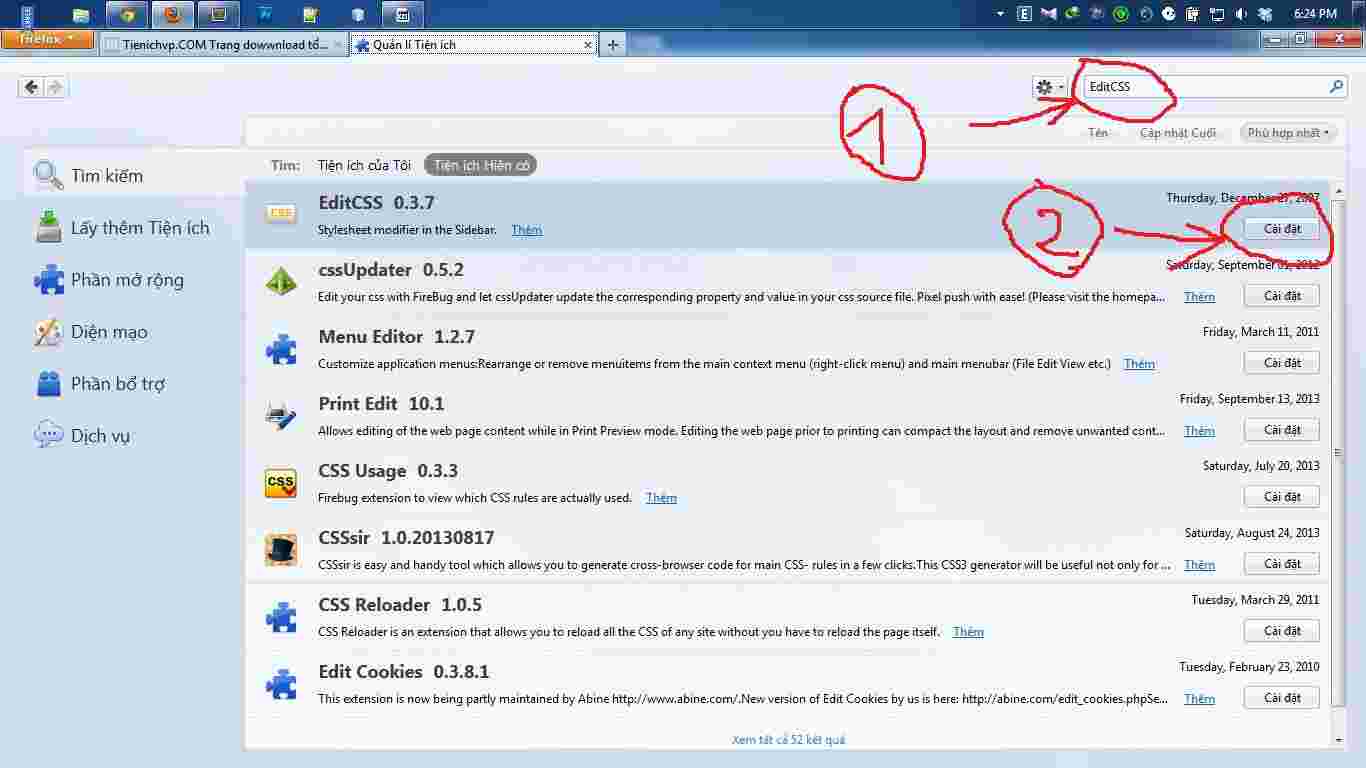The height and width of the screenshot is (768, 1366).
Task: Close the Quản lí Tiện ích tab
Action: pyautogui.click(x=588, y=45)
